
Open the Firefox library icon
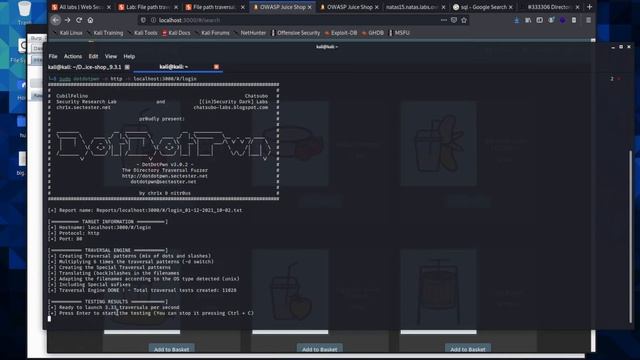click(x=528, y=20)
